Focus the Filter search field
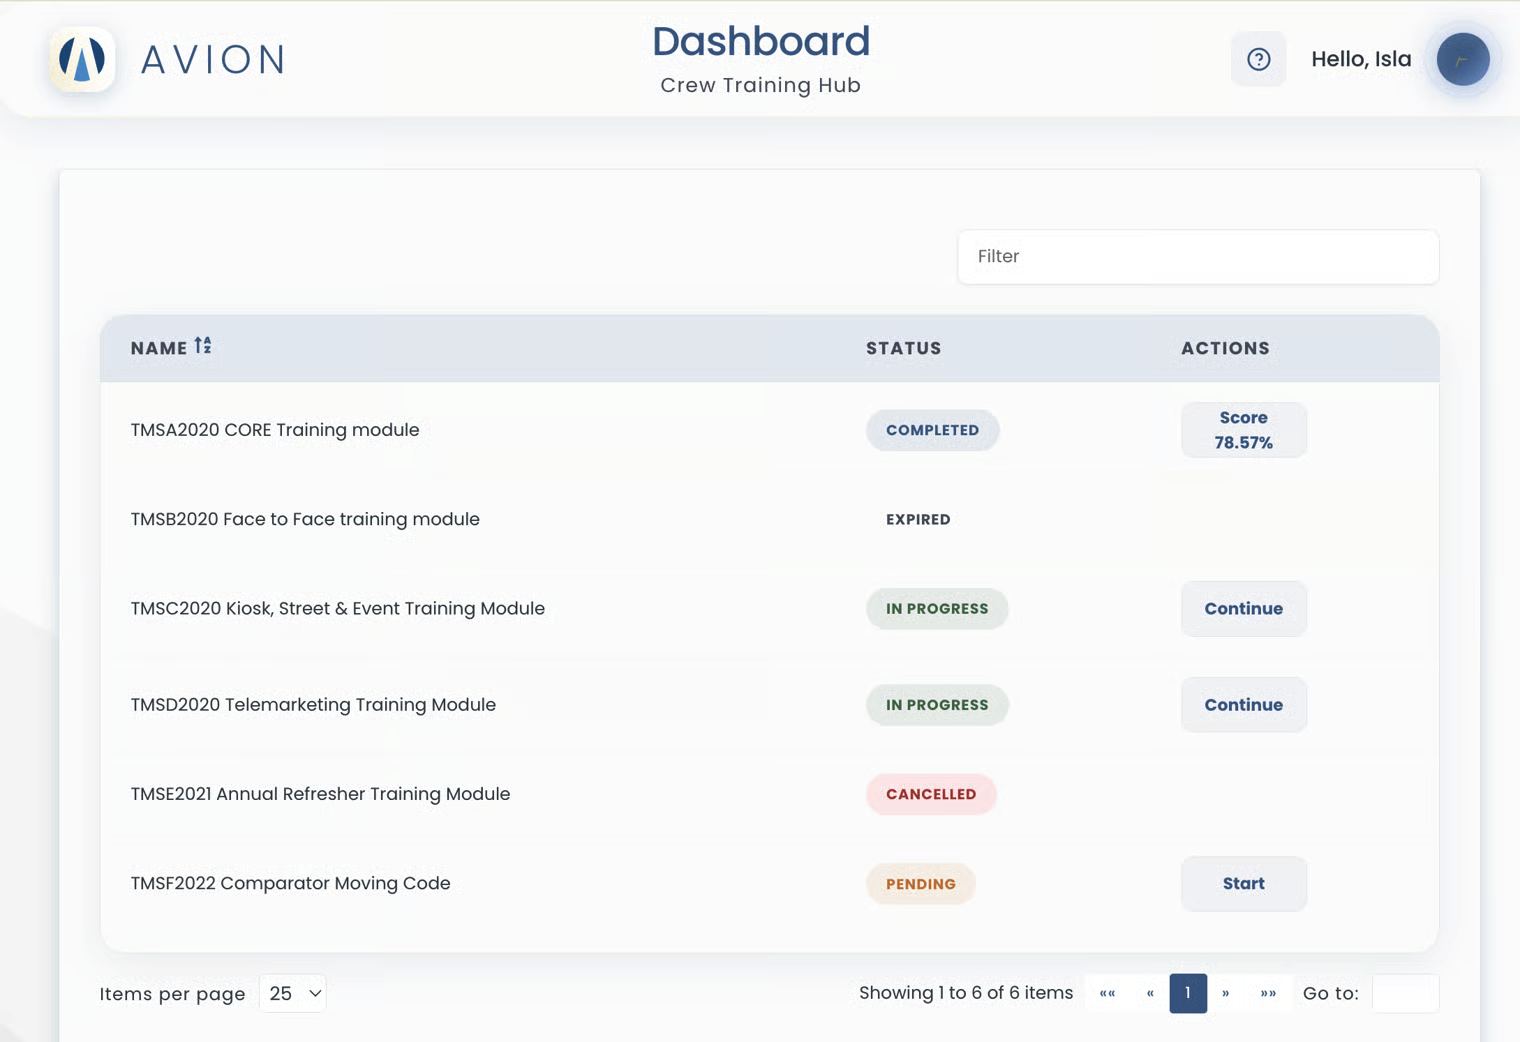This screenshot has height=1042, width=1520. [1198, 257]
